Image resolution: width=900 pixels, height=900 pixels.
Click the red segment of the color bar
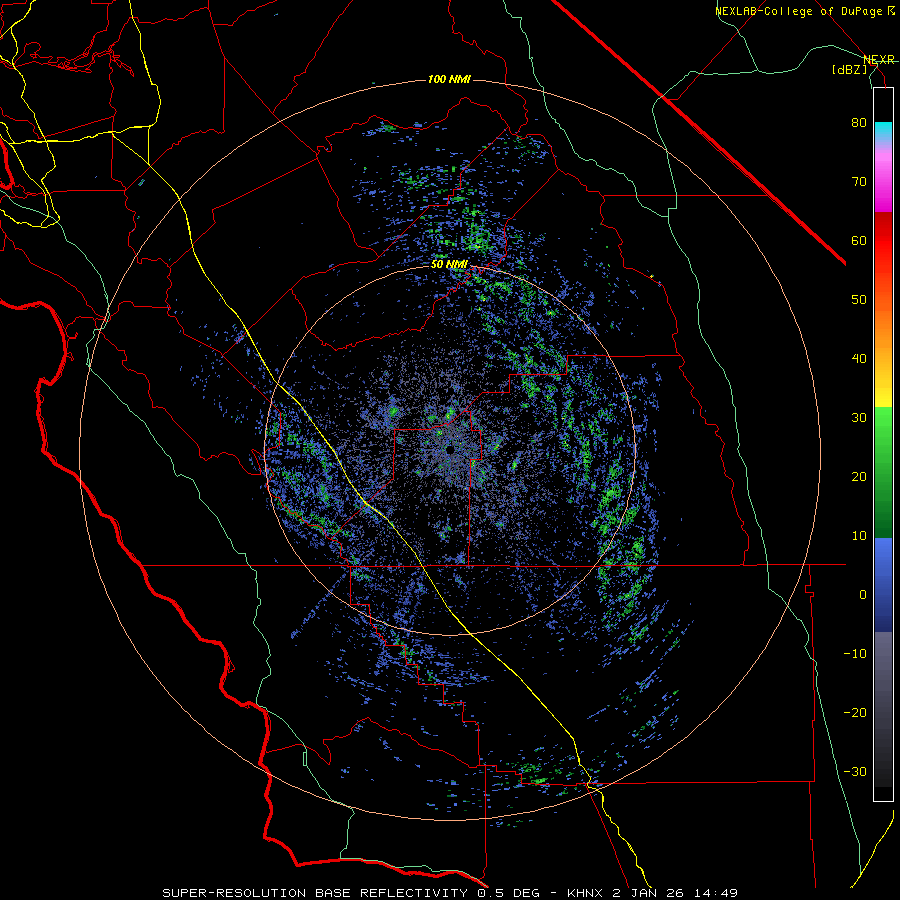pos(883,241)
